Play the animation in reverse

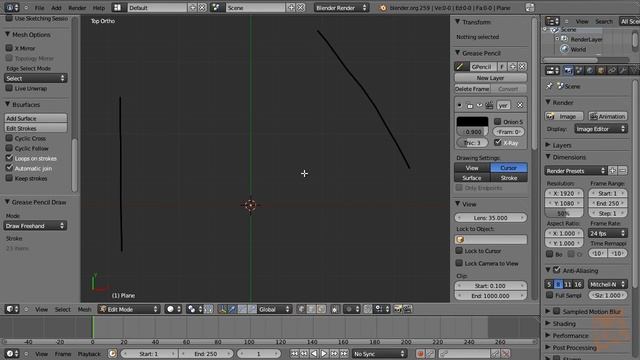[x=314, y=353]
